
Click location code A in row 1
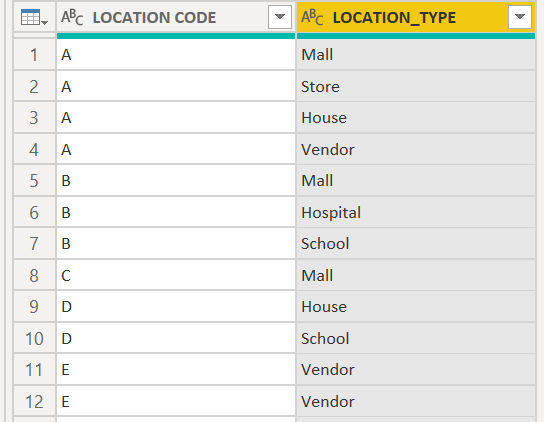pos(176,54)
